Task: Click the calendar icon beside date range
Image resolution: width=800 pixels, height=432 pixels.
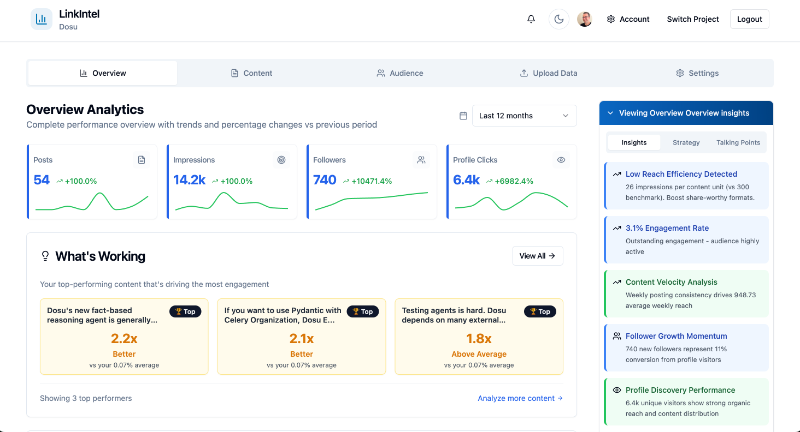Action: [x=462, y=116]
